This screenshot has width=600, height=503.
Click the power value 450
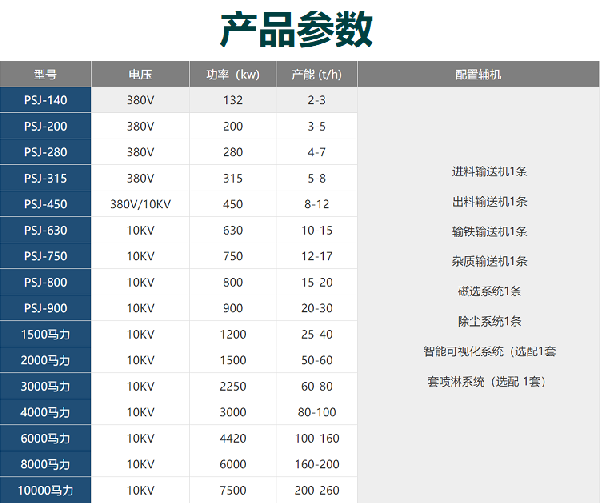coord(233,204)
